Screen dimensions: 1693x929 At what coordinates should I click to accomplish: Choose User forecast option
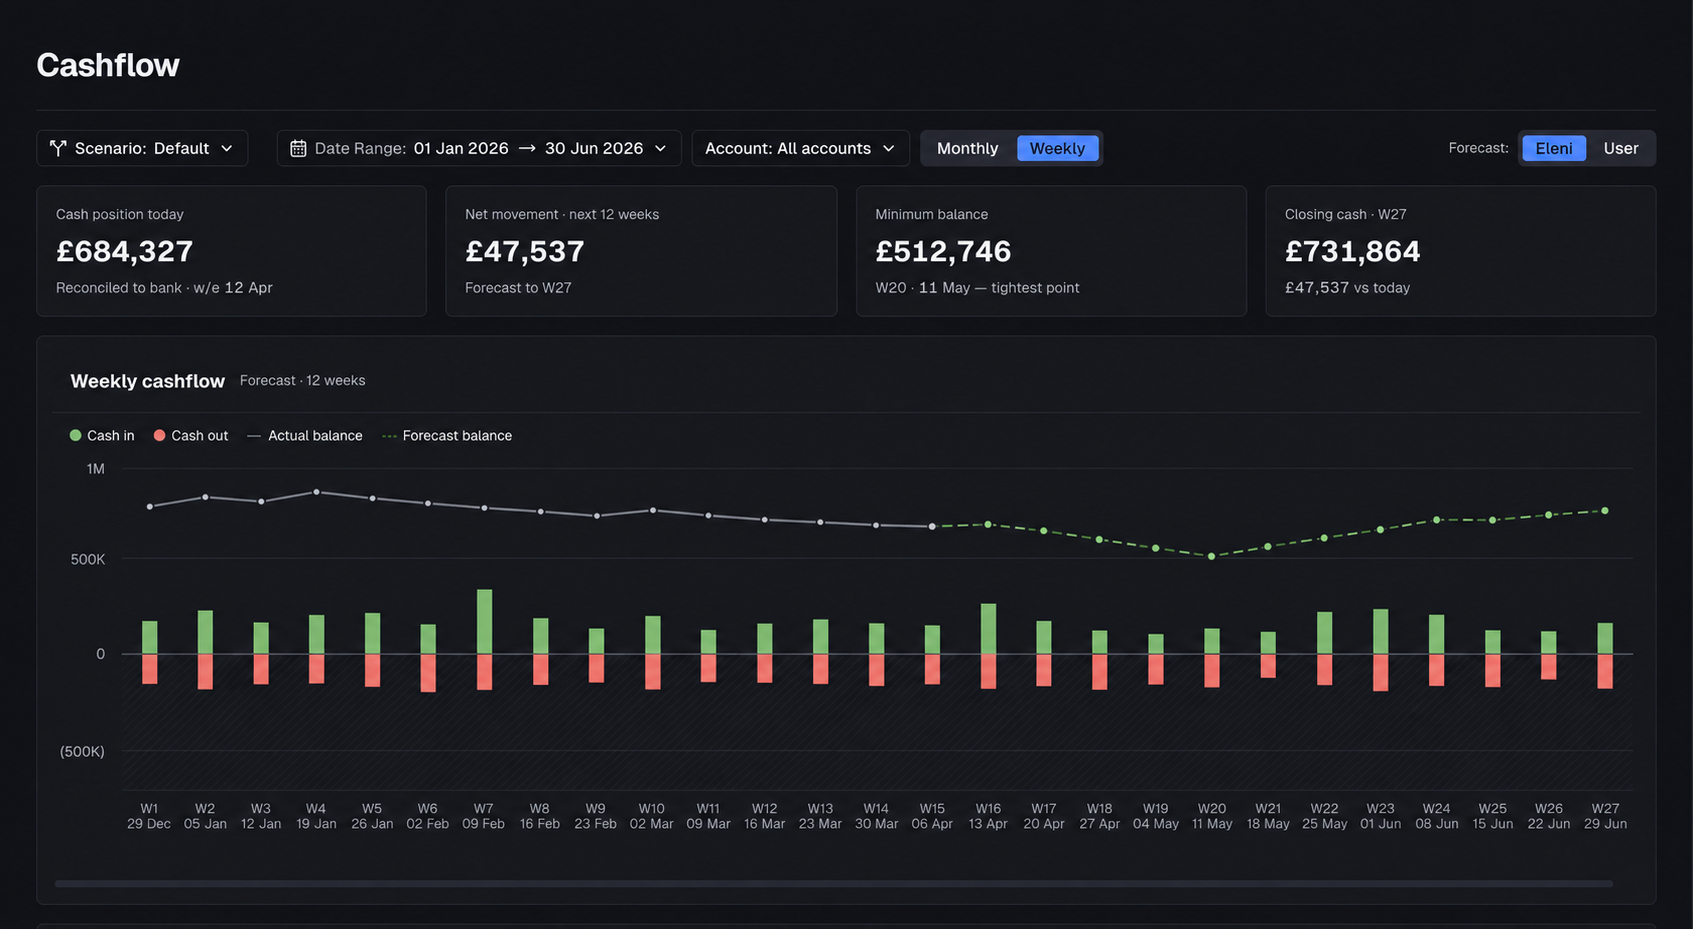coord(1620,148)
